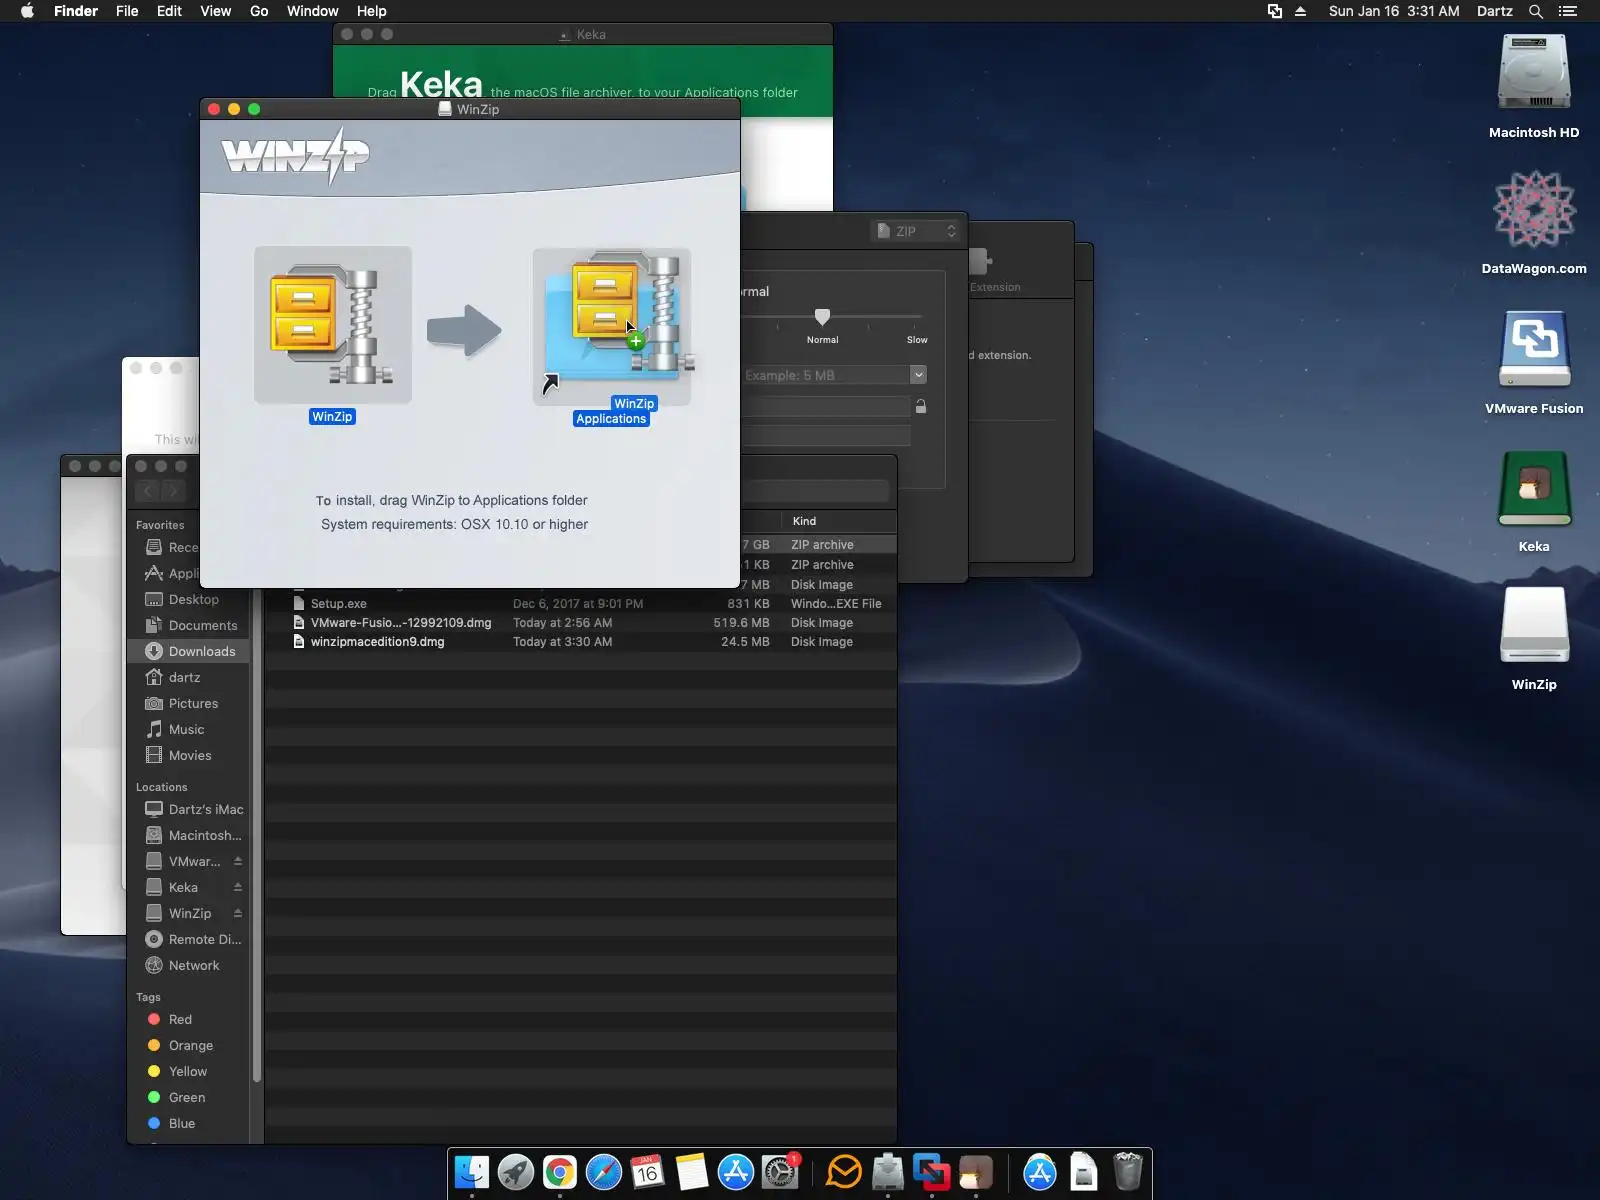The image size is (1600, 1200).
Task: Select Music in Finder sidebar
Action: point(189,729)
